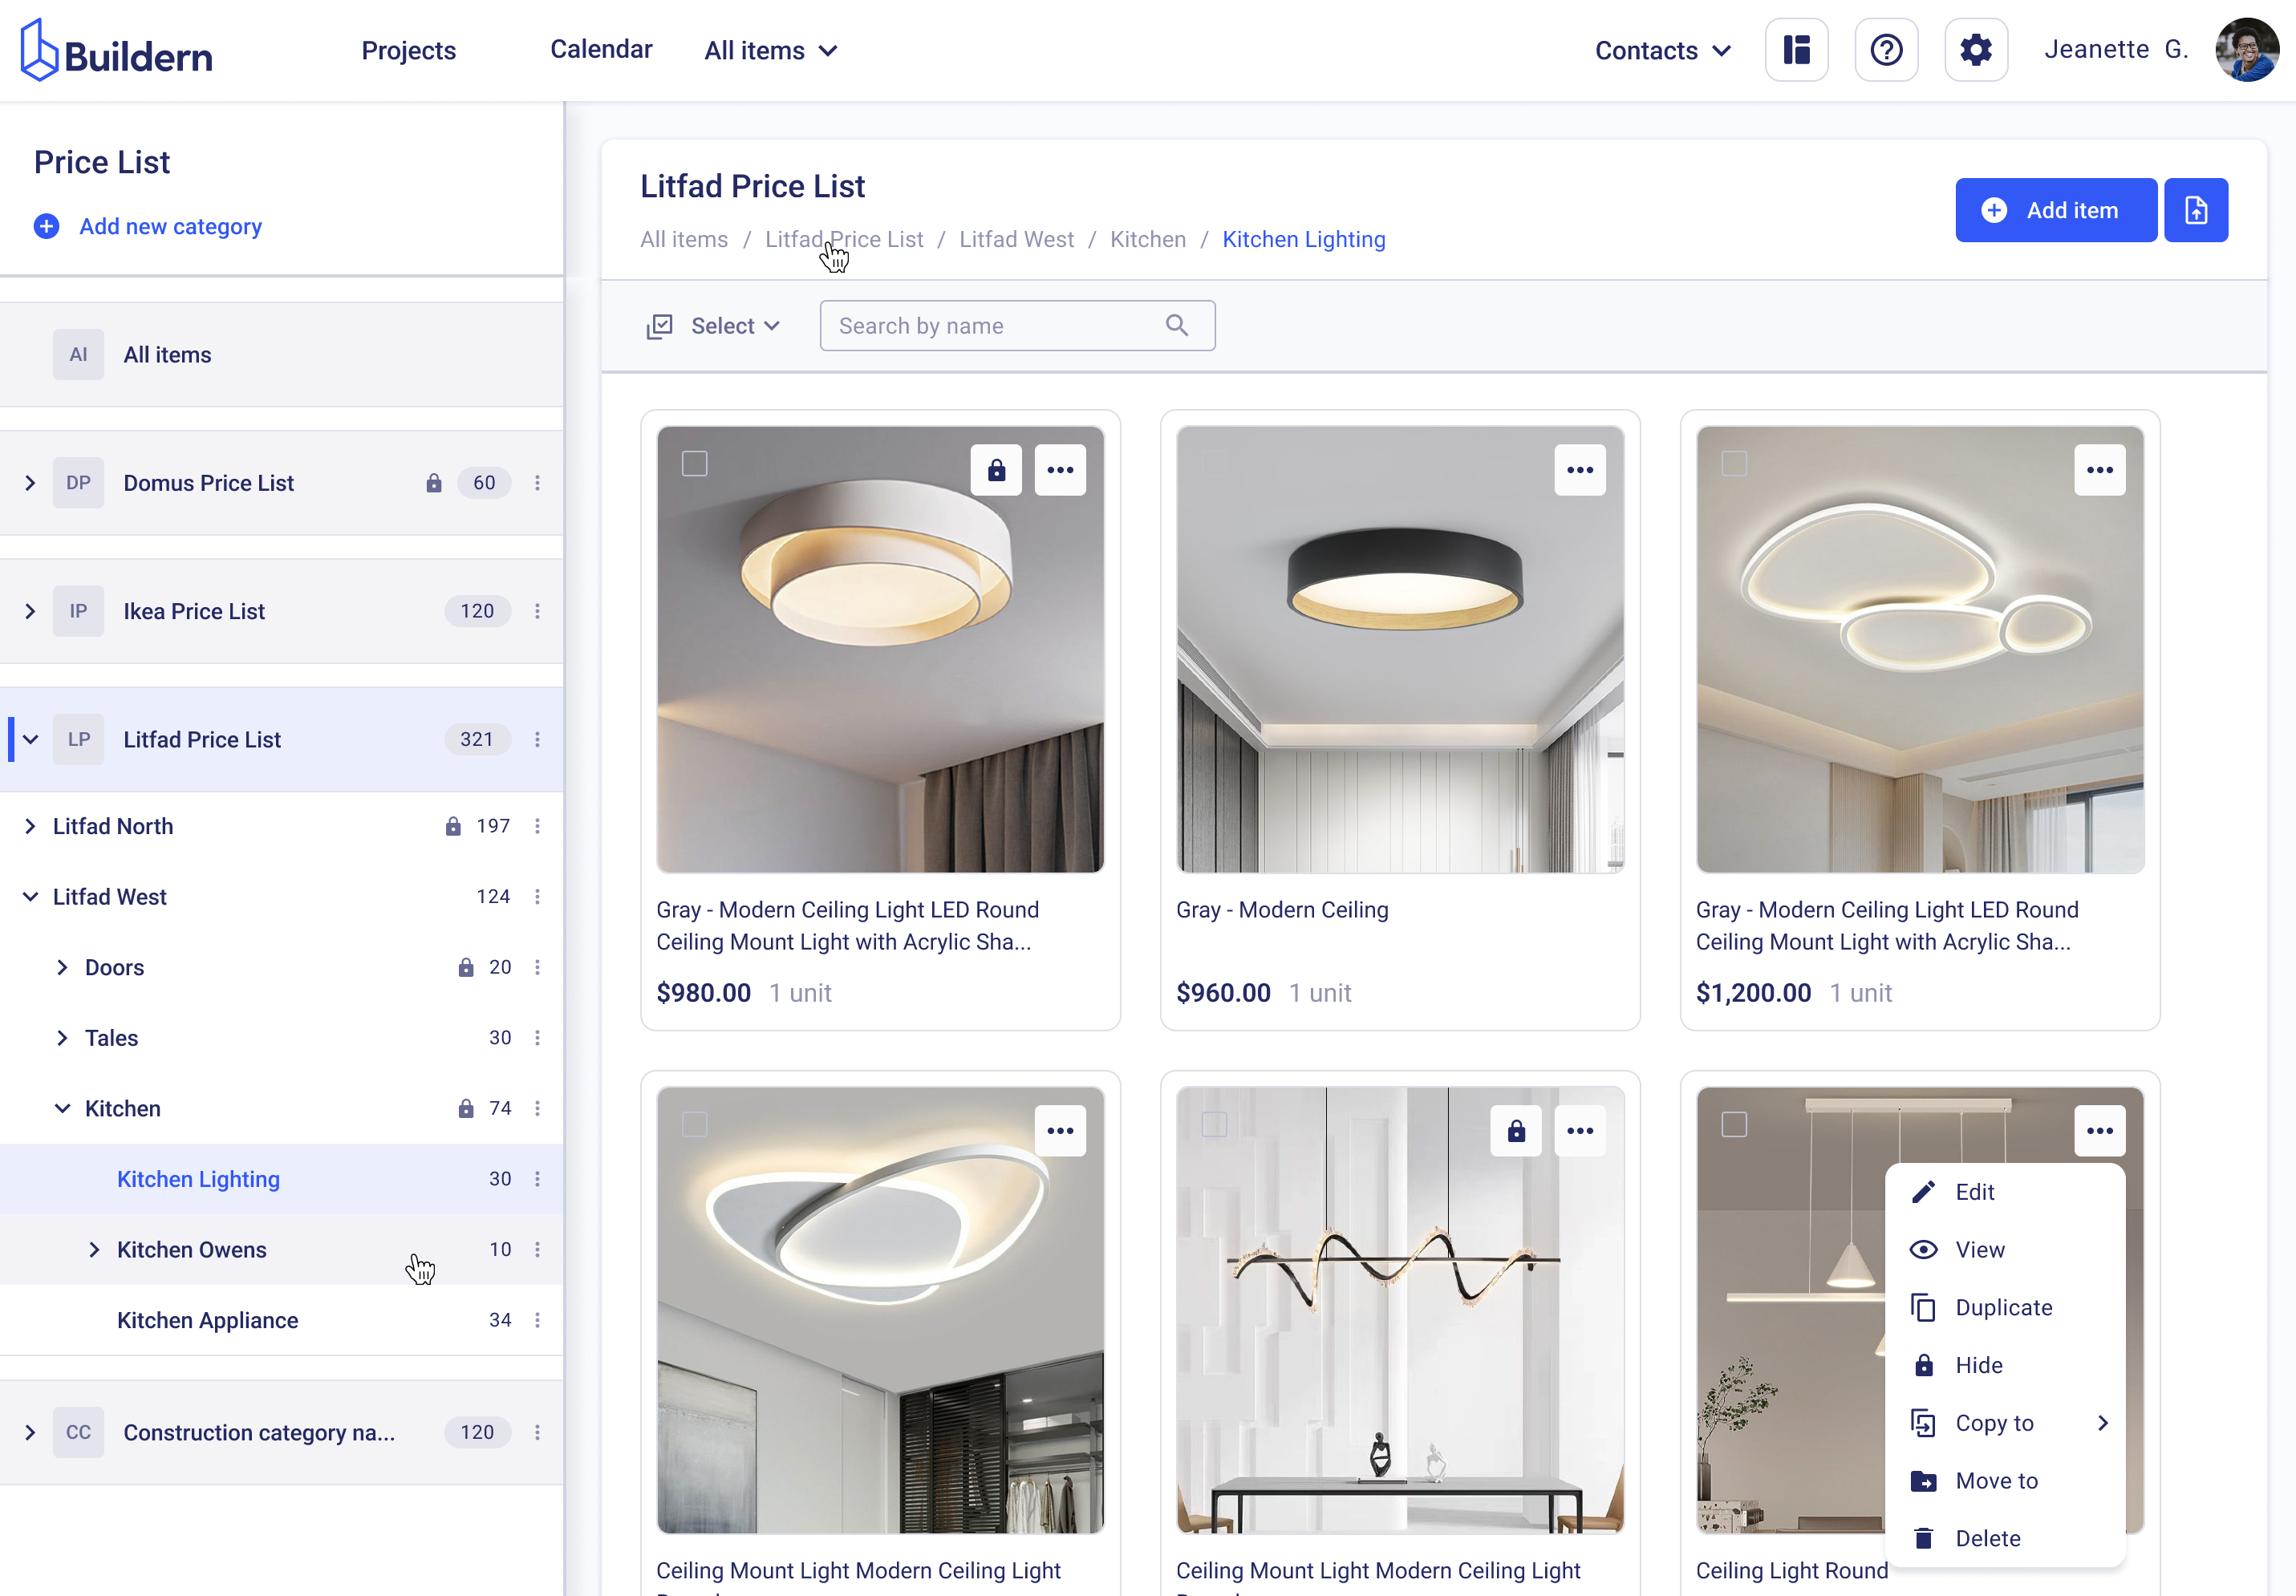The width and height of the screenshot is (2296, 1596).
Task: Open the layout panel icon in header
Action: coord(1796,50)
